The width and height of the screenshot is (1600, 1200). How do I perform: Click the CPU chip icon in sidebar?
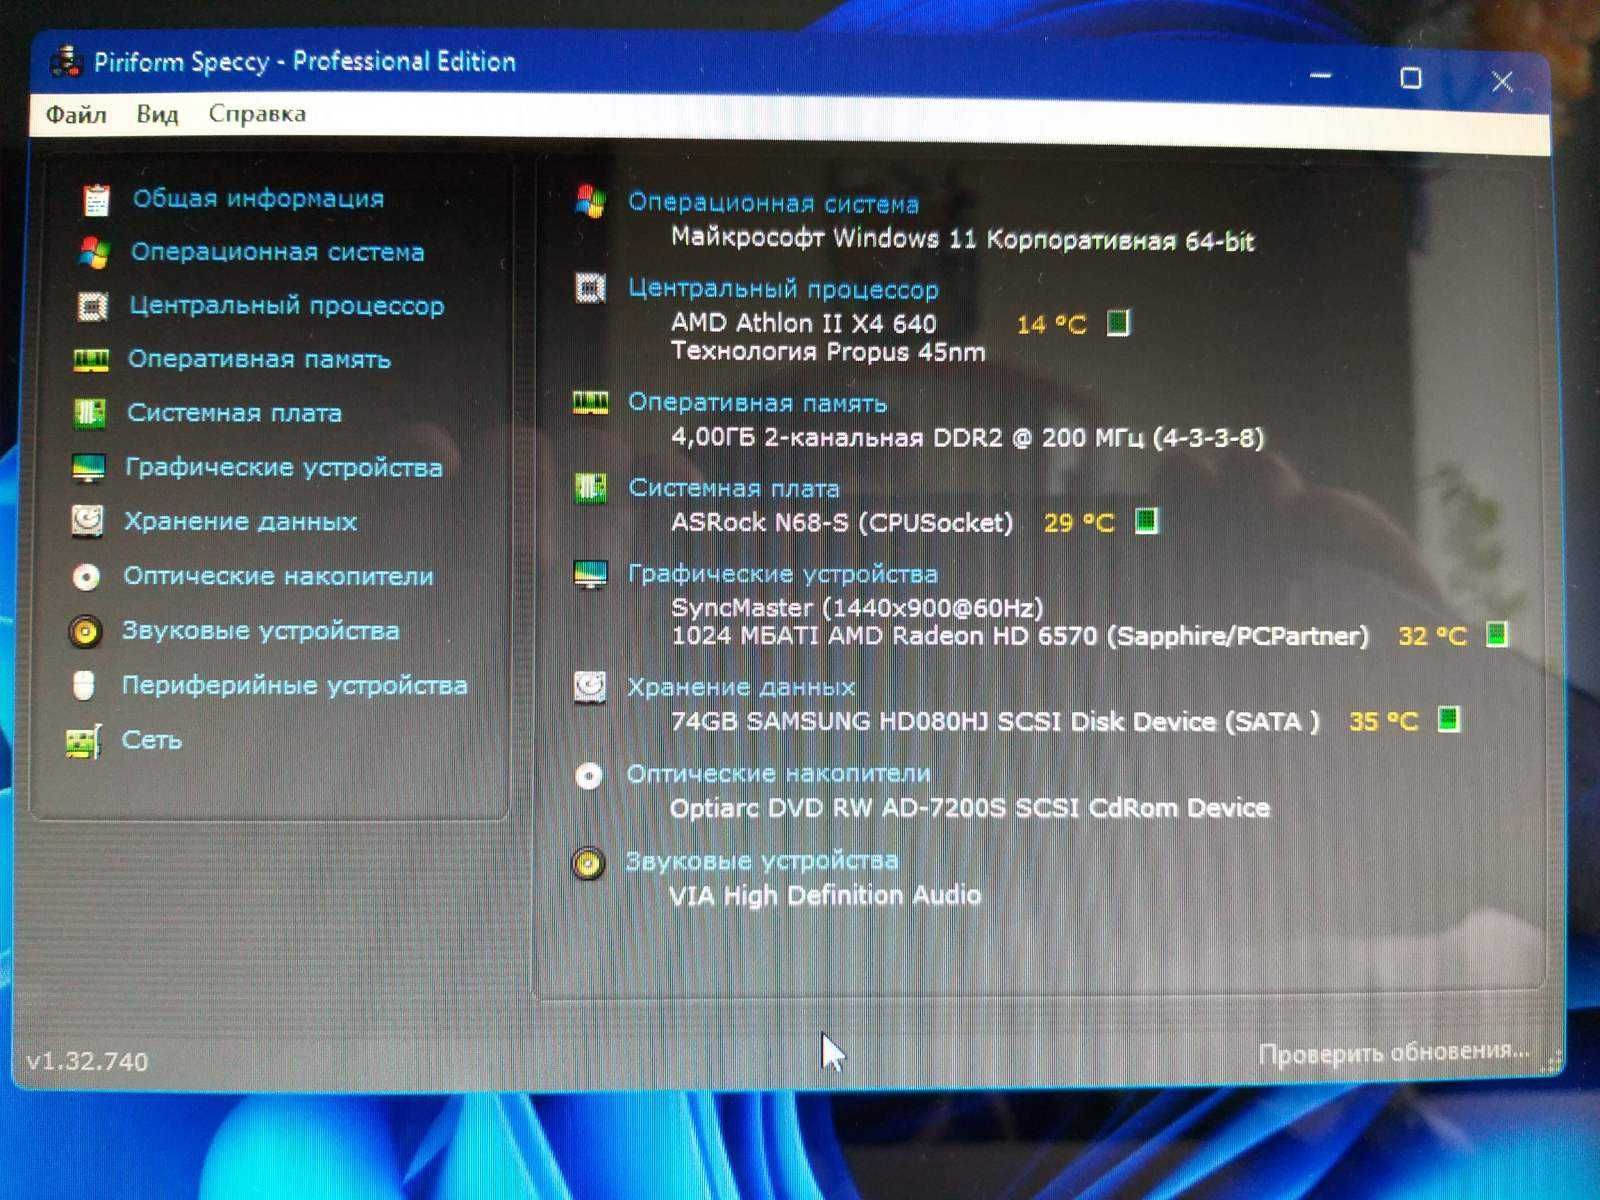pos(93,306)
